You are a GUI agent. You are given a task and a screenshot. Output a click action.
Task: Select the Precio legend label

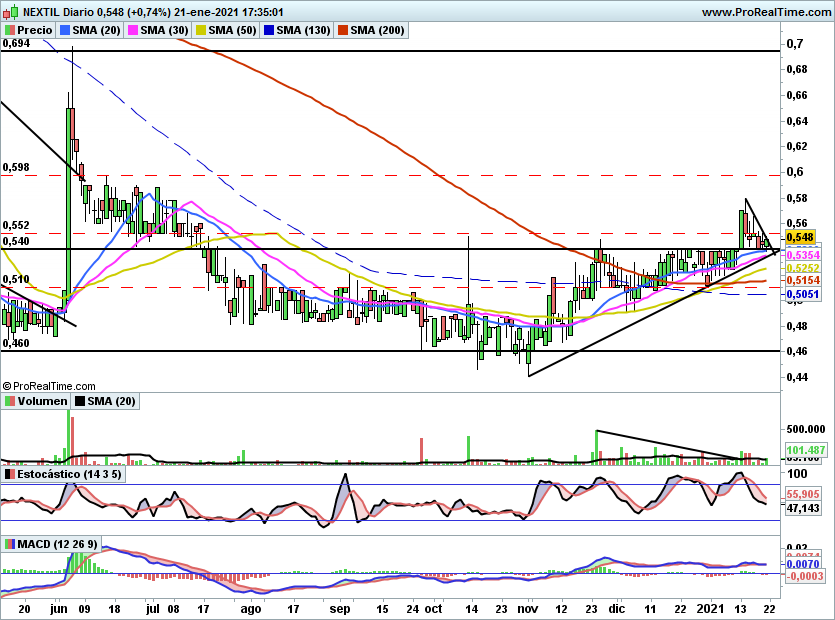click(x=35, y=30)
